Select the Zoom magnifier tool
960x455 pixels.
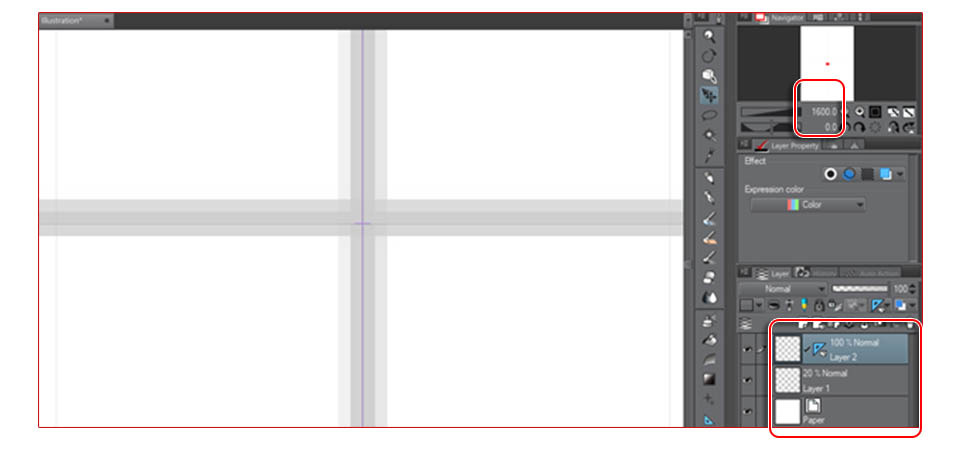click(709, 36)
